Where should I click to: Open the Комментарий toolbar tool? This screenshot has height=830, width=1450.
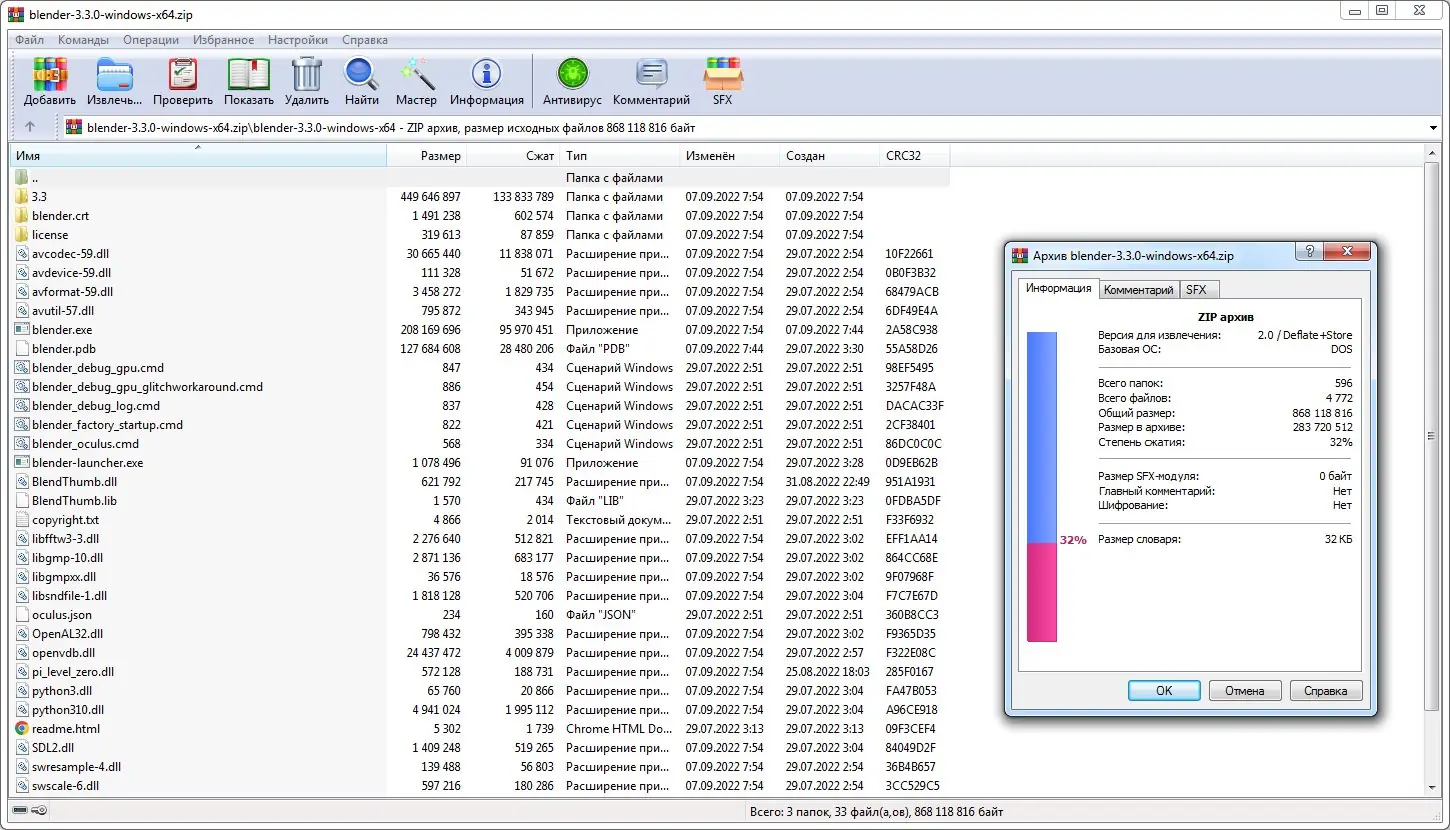[651, 75]
